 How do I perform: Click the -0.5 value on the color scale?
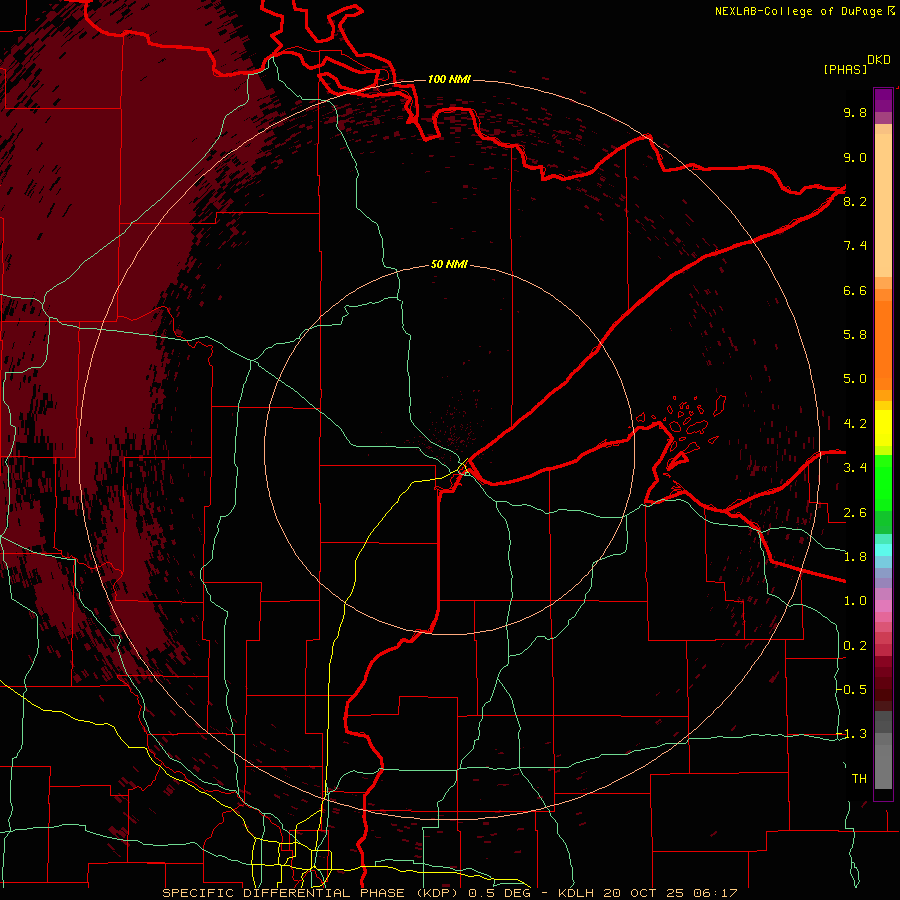tap(852, 690)
